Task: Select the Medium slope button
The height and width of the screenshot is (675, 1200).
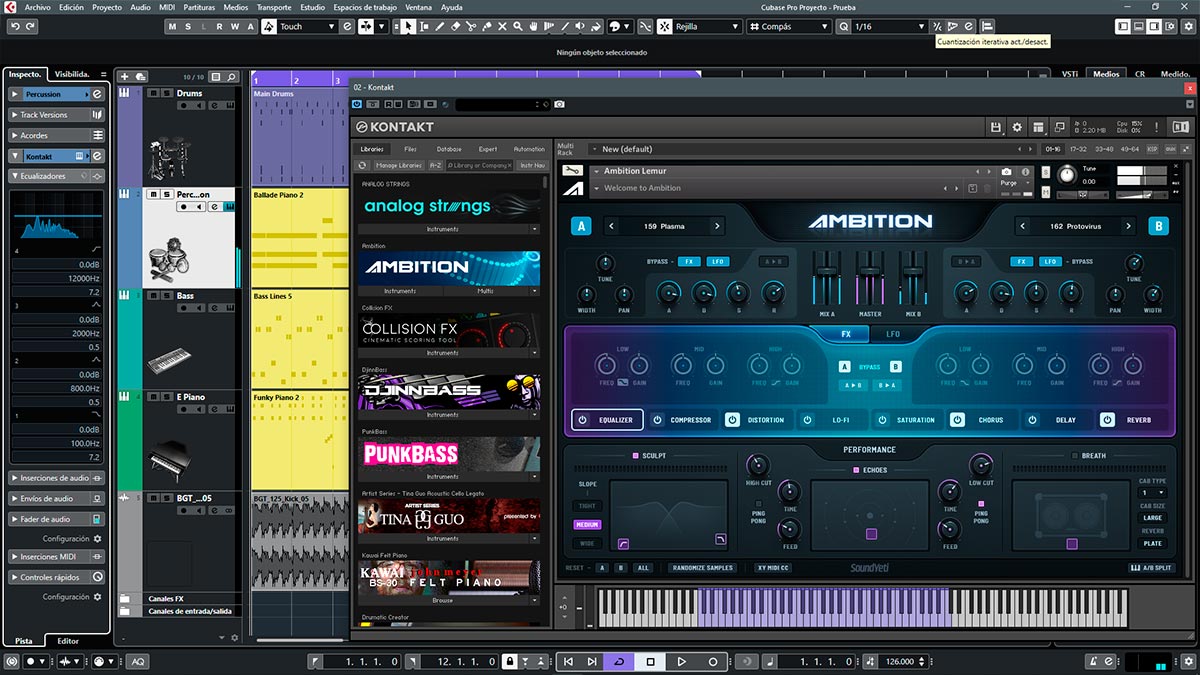Action: coord(587,525)
